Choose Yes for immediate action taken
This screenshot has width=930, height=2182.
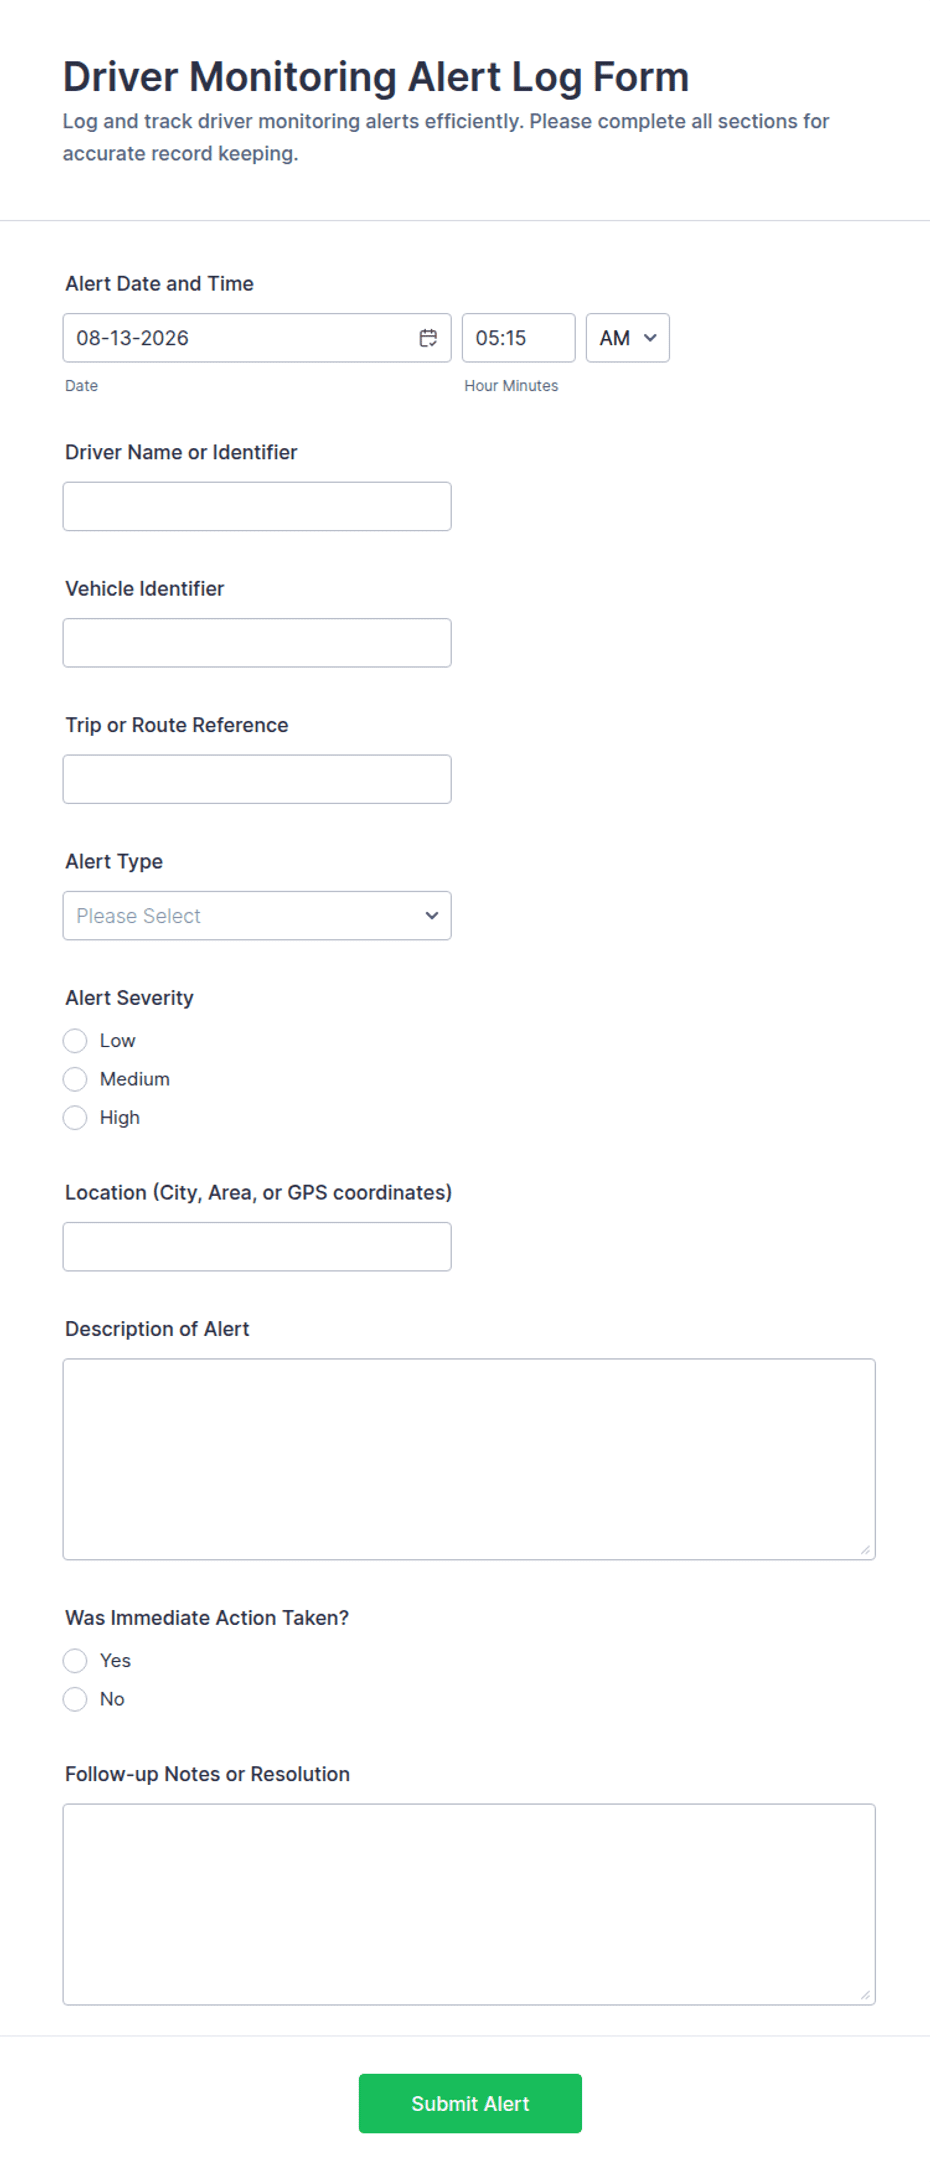click(x=75, y=1661)
